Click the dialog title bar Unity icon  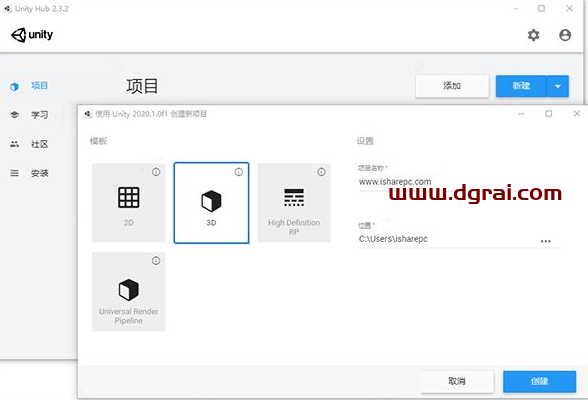coord(88,114)
